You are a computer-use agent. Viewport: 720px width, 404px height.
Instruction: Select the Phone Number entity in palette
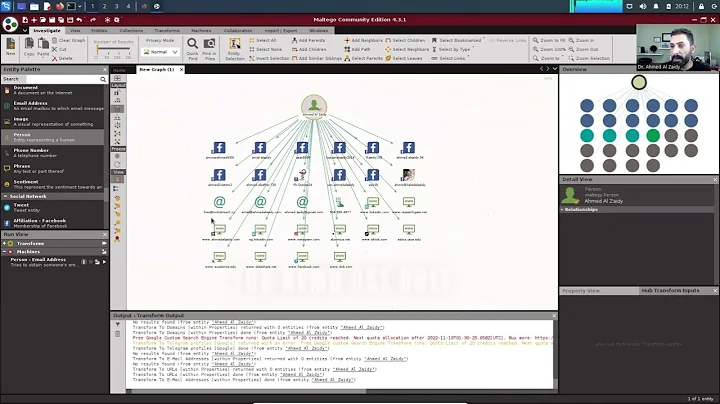pos(53,153)
